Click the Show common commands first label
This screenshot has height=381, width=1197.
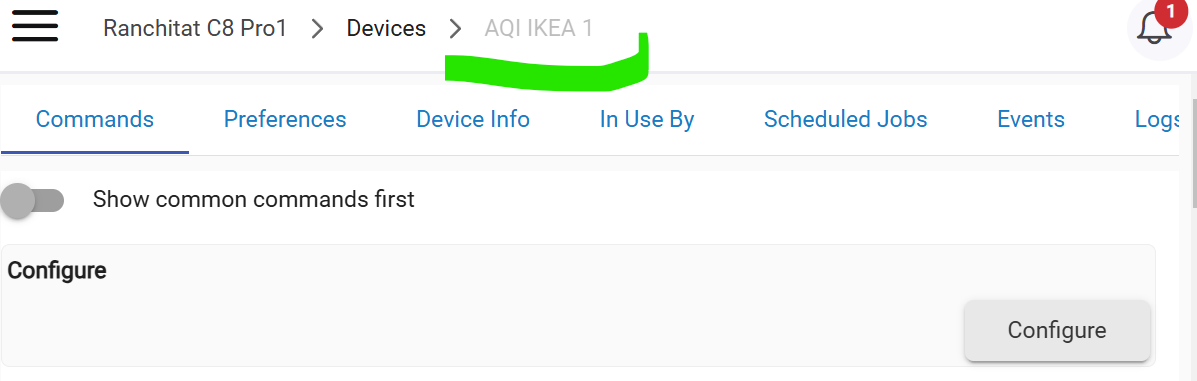[253, 199]
